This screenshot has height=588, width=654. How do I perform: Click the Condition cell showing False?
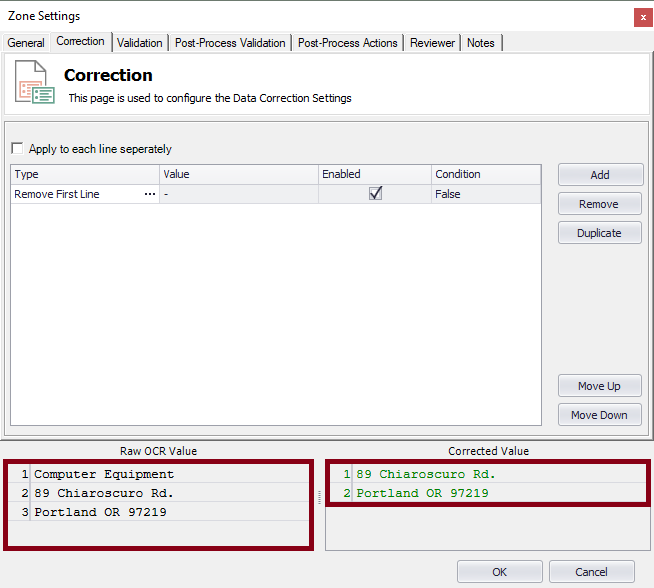pos(486,194)
